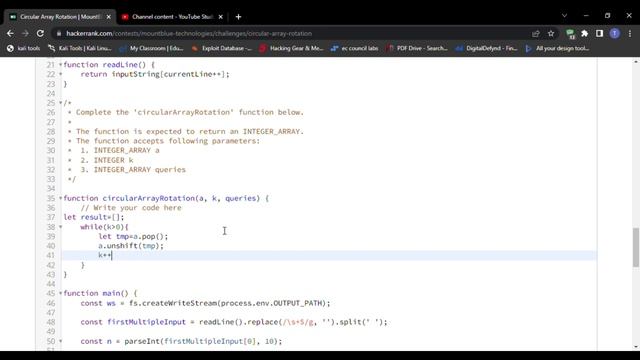
Task: Click on 'let result=[];' code line
Action: pyautogui.click(x=94, y=217)
